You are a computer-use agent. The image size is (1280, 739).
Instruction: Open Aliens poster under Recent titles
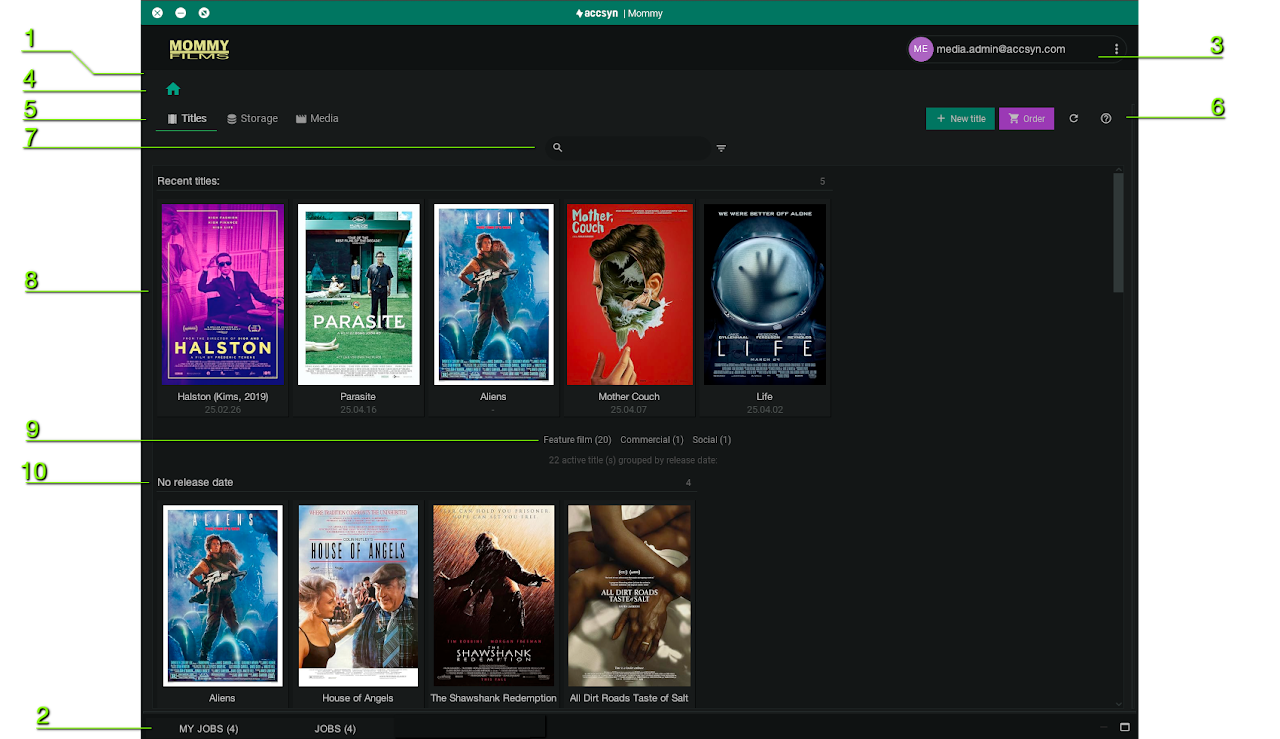coord(494,295)
